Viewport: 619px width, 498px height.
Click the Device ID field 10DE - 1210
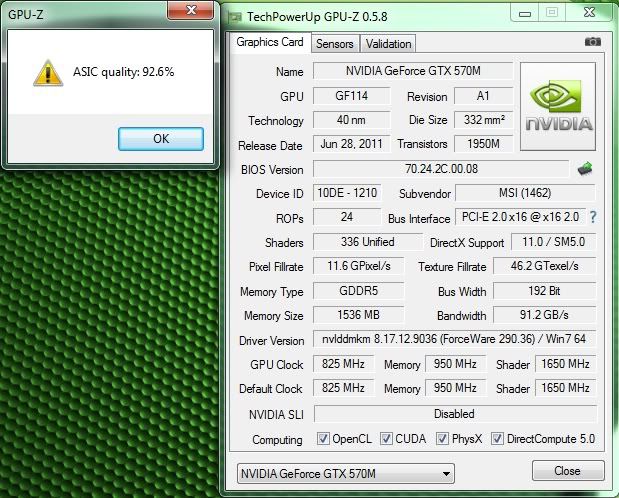(347, 193)
